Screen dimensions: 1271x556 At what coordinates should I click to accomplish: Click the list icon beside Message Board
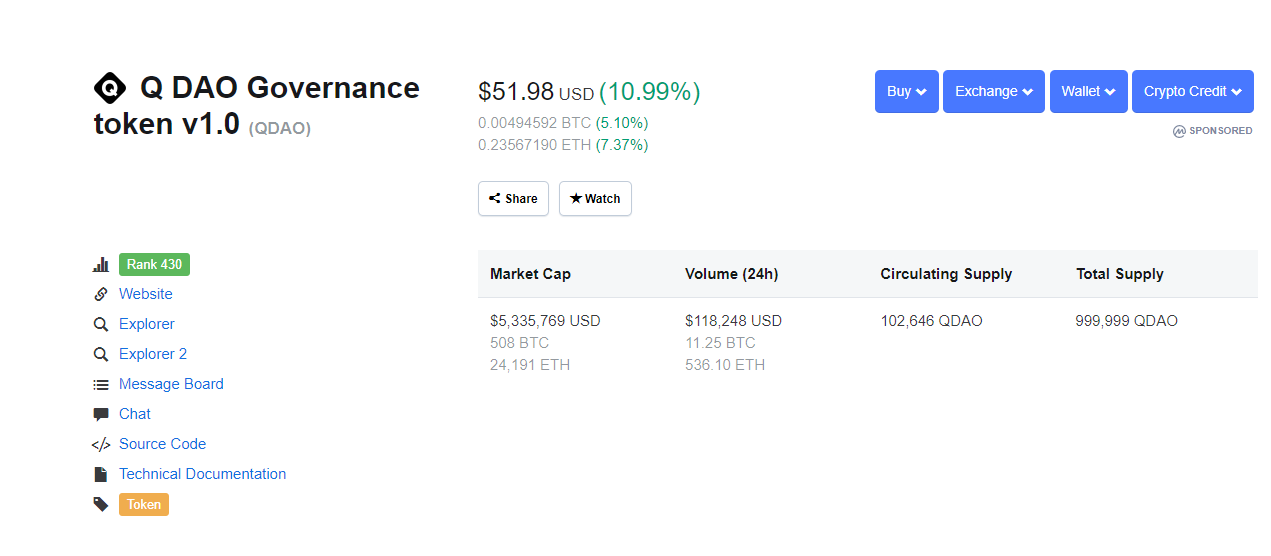(101, 384)
